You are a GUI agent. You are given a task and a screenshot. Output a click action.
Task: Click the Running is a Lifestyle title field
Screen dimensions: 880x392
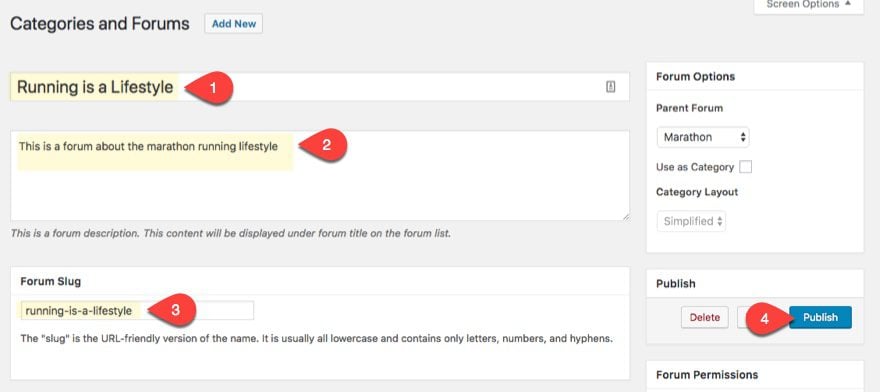click(320, 87)
